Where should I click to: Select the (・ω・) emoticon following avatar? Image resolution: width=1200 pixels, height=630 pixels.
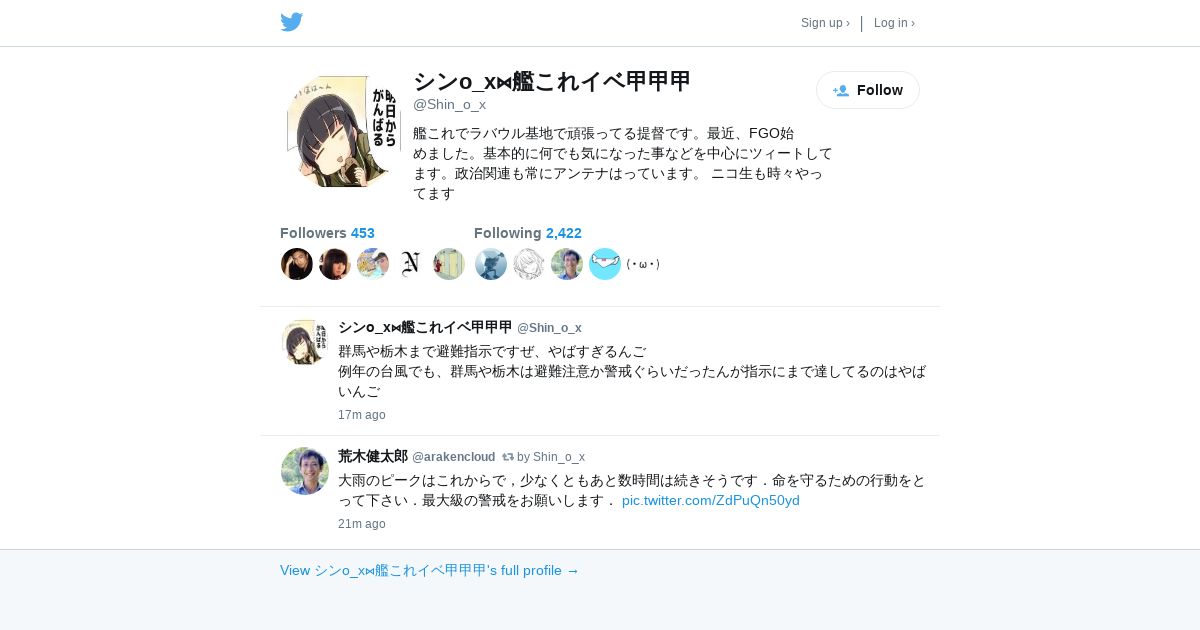[x=643, y=264]
